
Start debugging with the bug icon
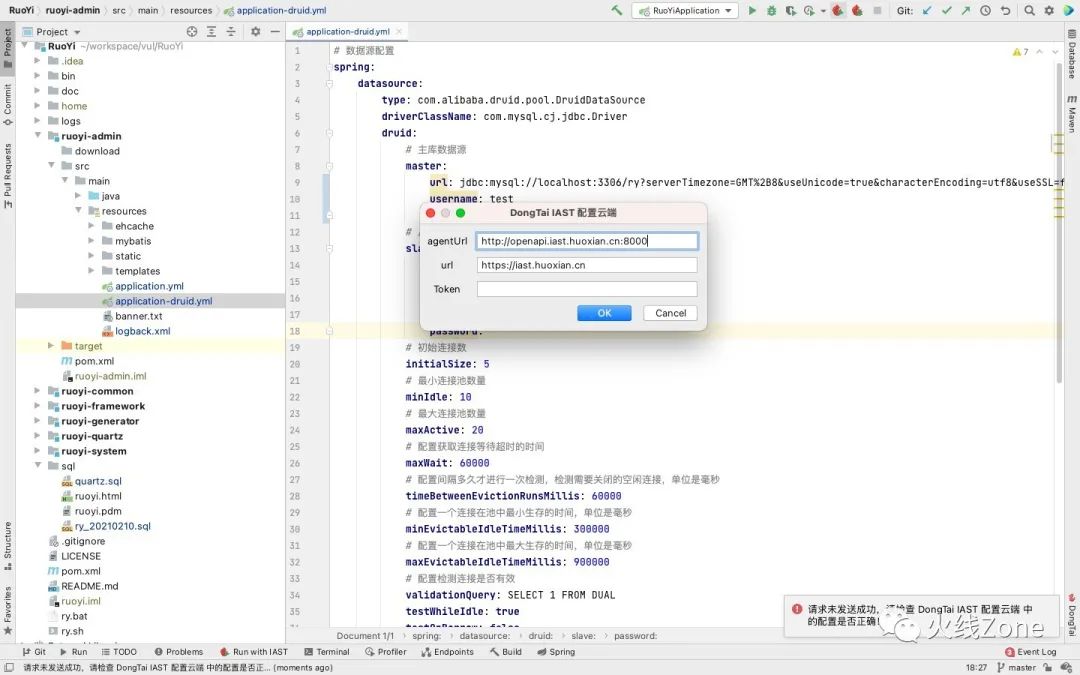[771, 10]
